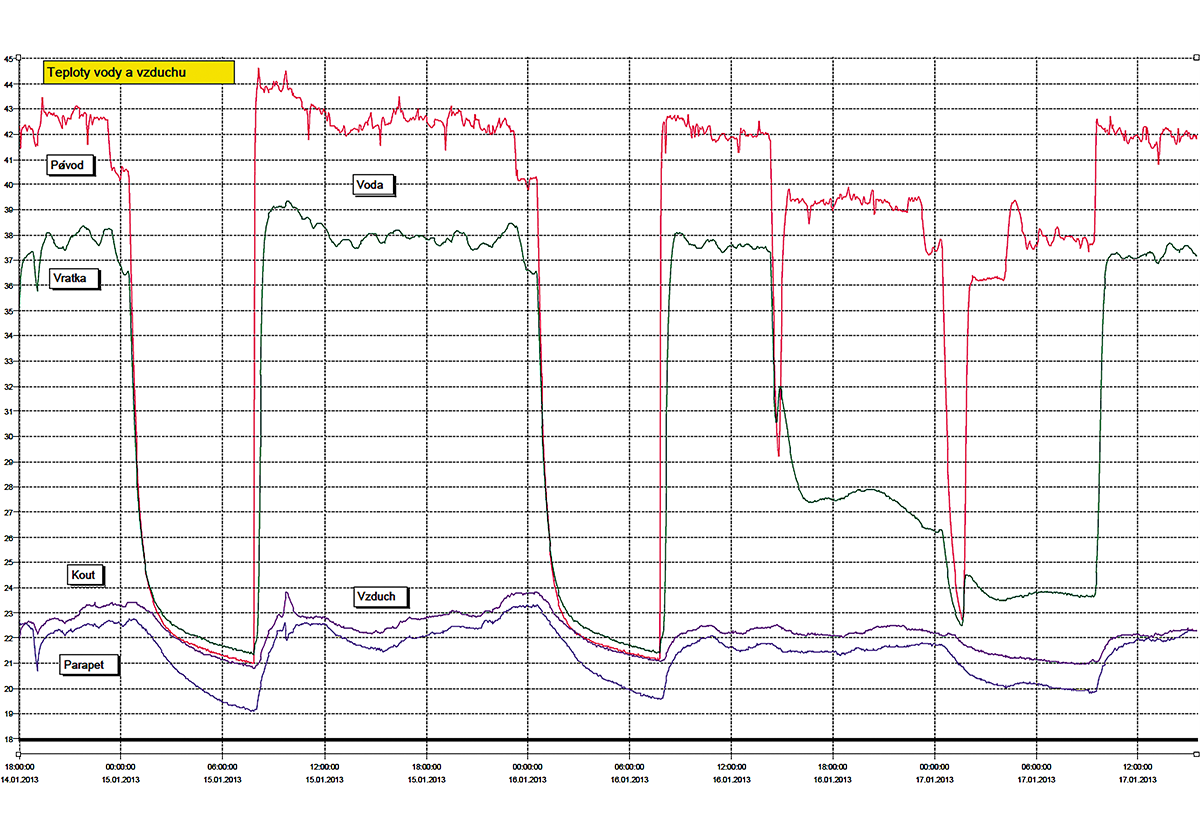
Task: Click x-axis label '18:00:00 14.01.2013'
Action: [19, 771]
